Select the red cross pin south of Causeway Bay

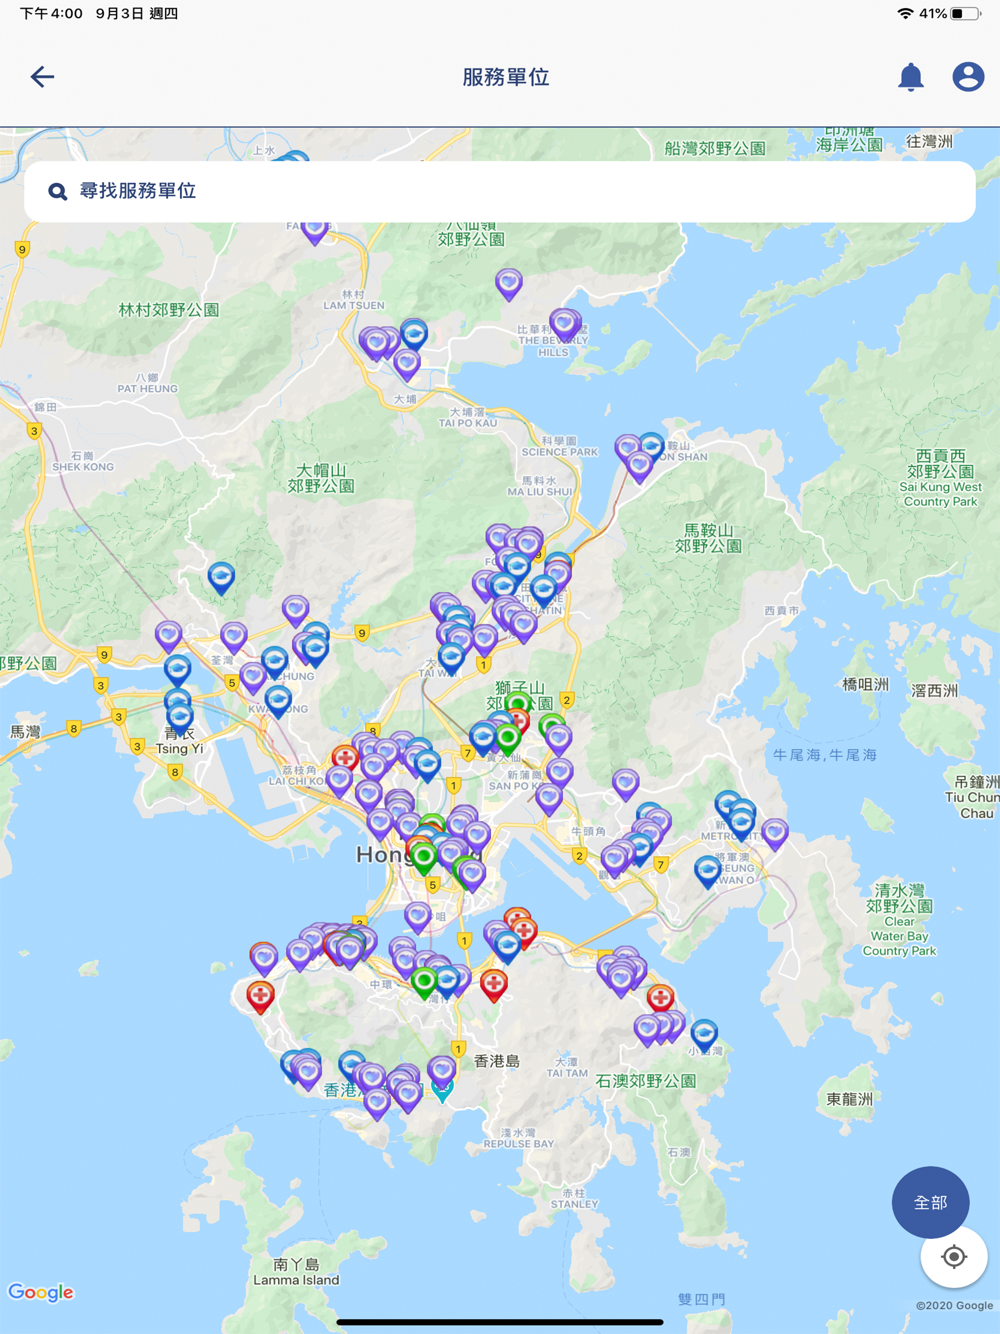(x=494, y=984)
